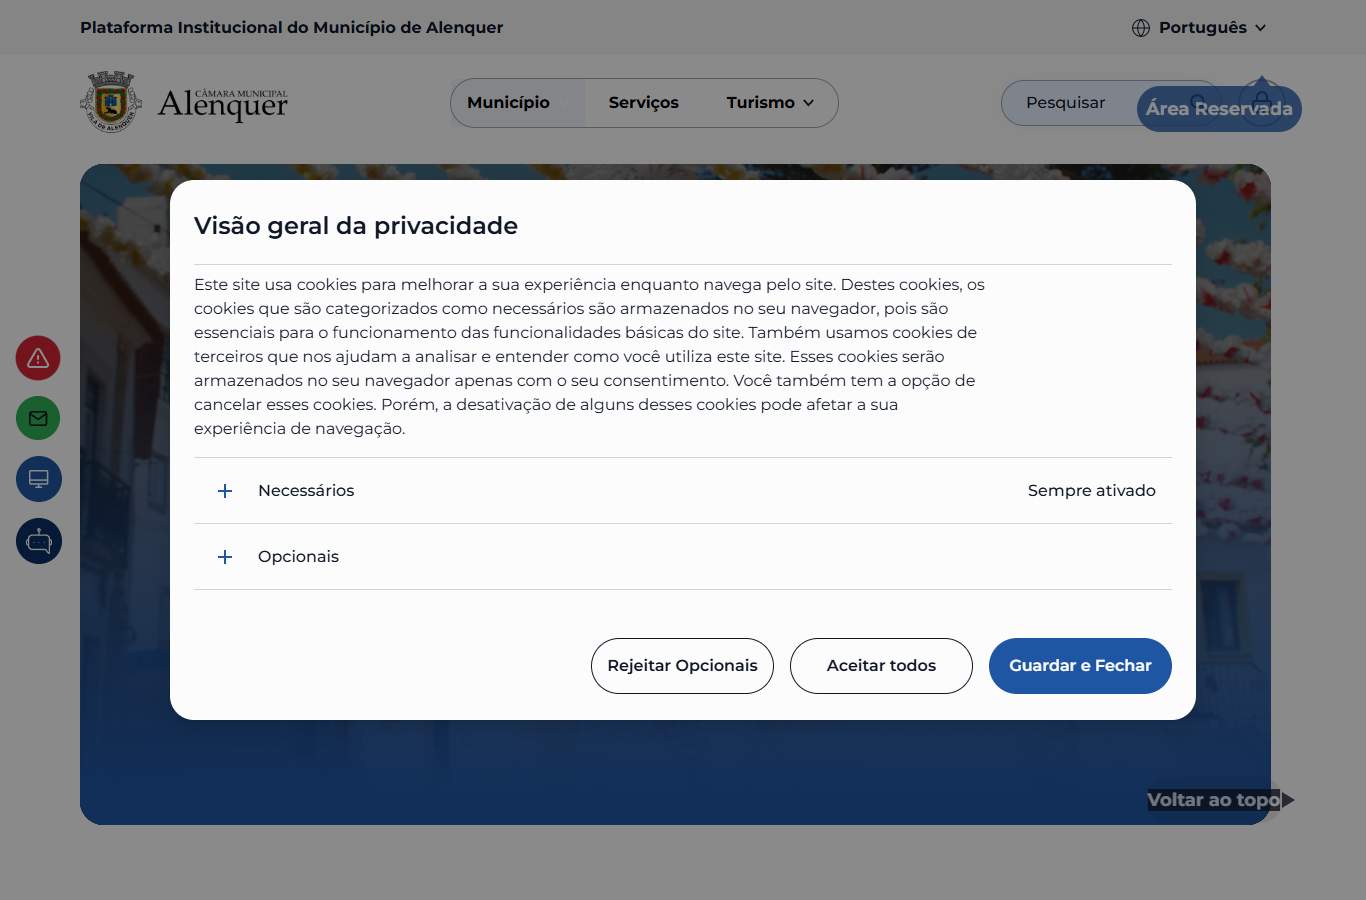Open the Português language dropdown
Image resolution: width=1366 pixels, height=900 pixels.
coord(1199,28)
